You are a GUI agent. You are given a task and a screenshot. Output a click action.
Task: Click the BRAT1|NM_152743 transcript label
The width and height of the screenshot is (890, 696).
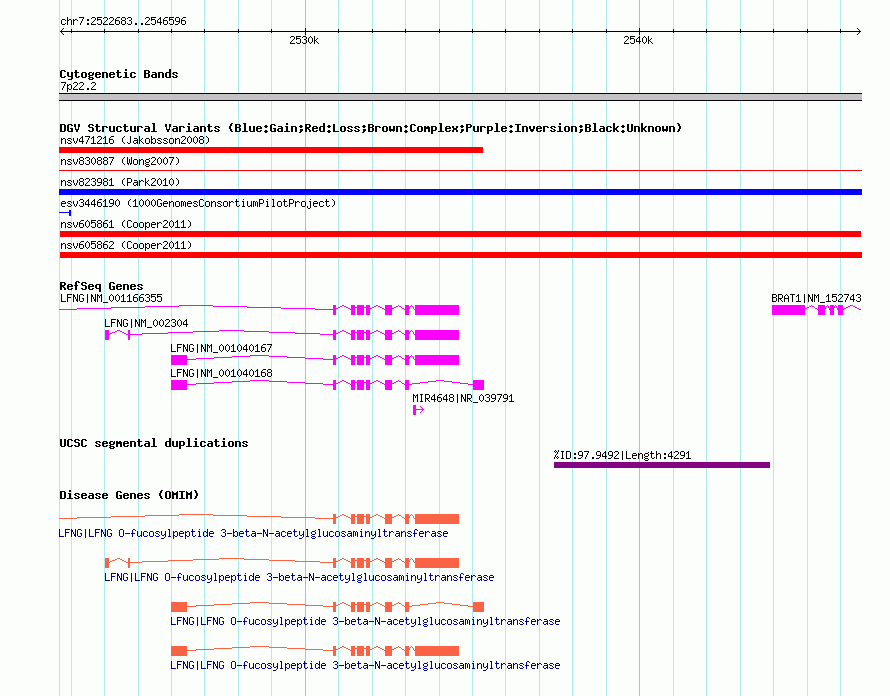click(816, 298)
